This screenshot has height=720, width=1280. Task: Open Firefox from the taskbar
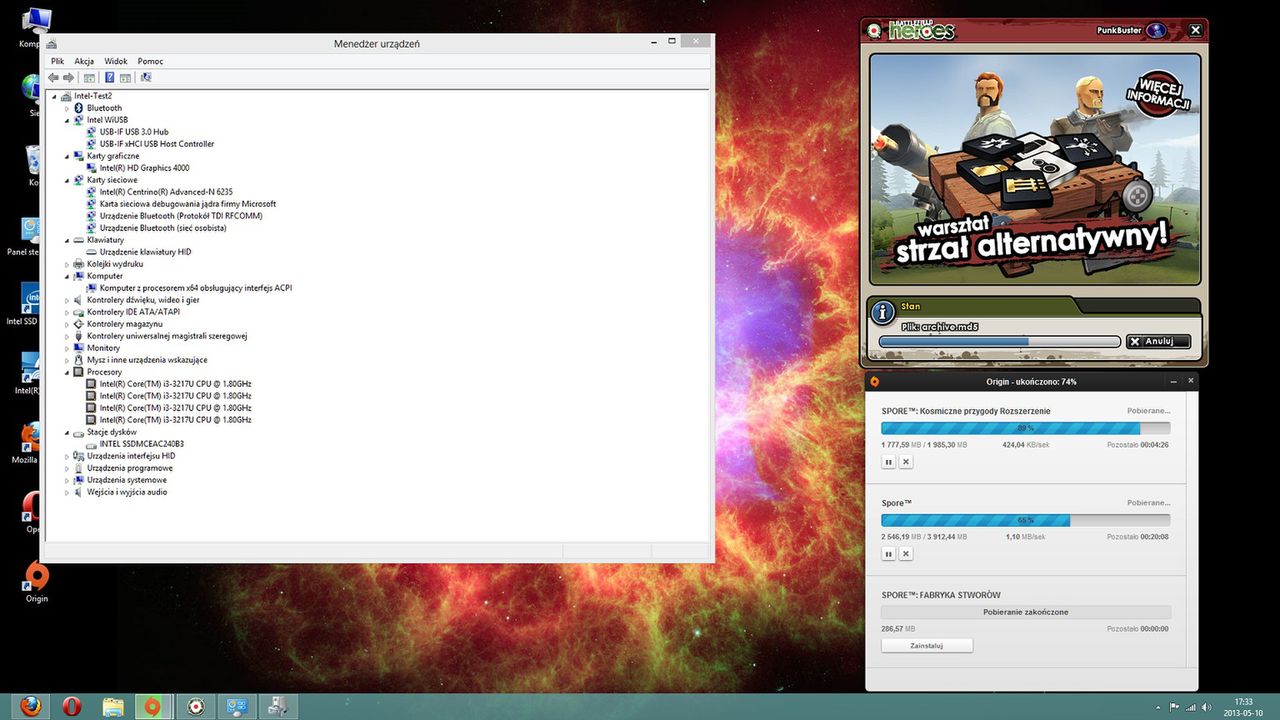click(30, 706)
